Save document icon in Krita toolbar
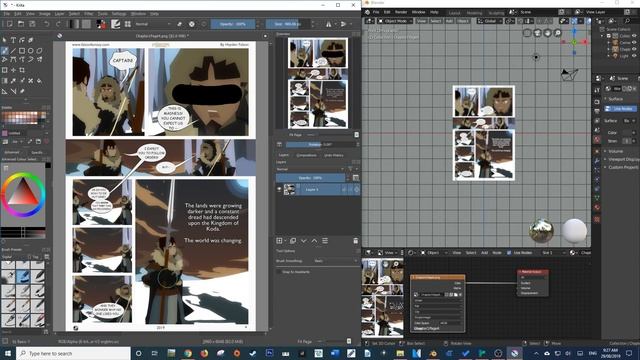 click(x=32, y=24)
